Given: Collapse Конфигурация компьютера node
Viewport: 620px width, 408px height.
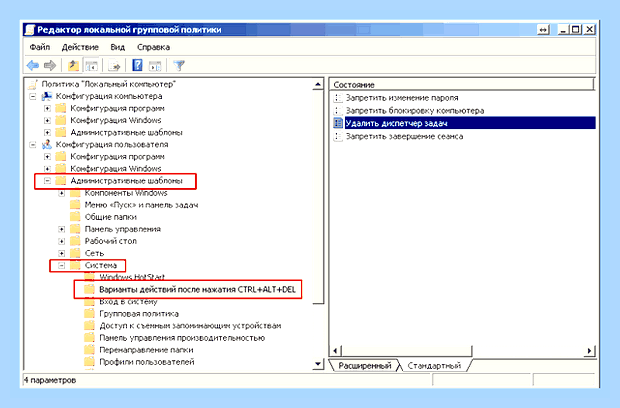Looking at the screenshot, I should (33, 96).
